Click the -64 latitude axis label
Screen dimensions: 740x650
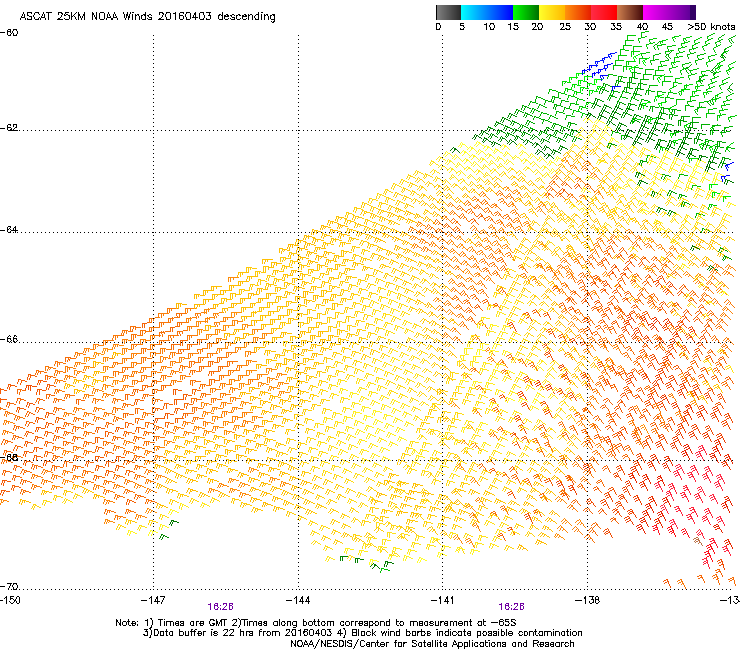coord(9,229)
